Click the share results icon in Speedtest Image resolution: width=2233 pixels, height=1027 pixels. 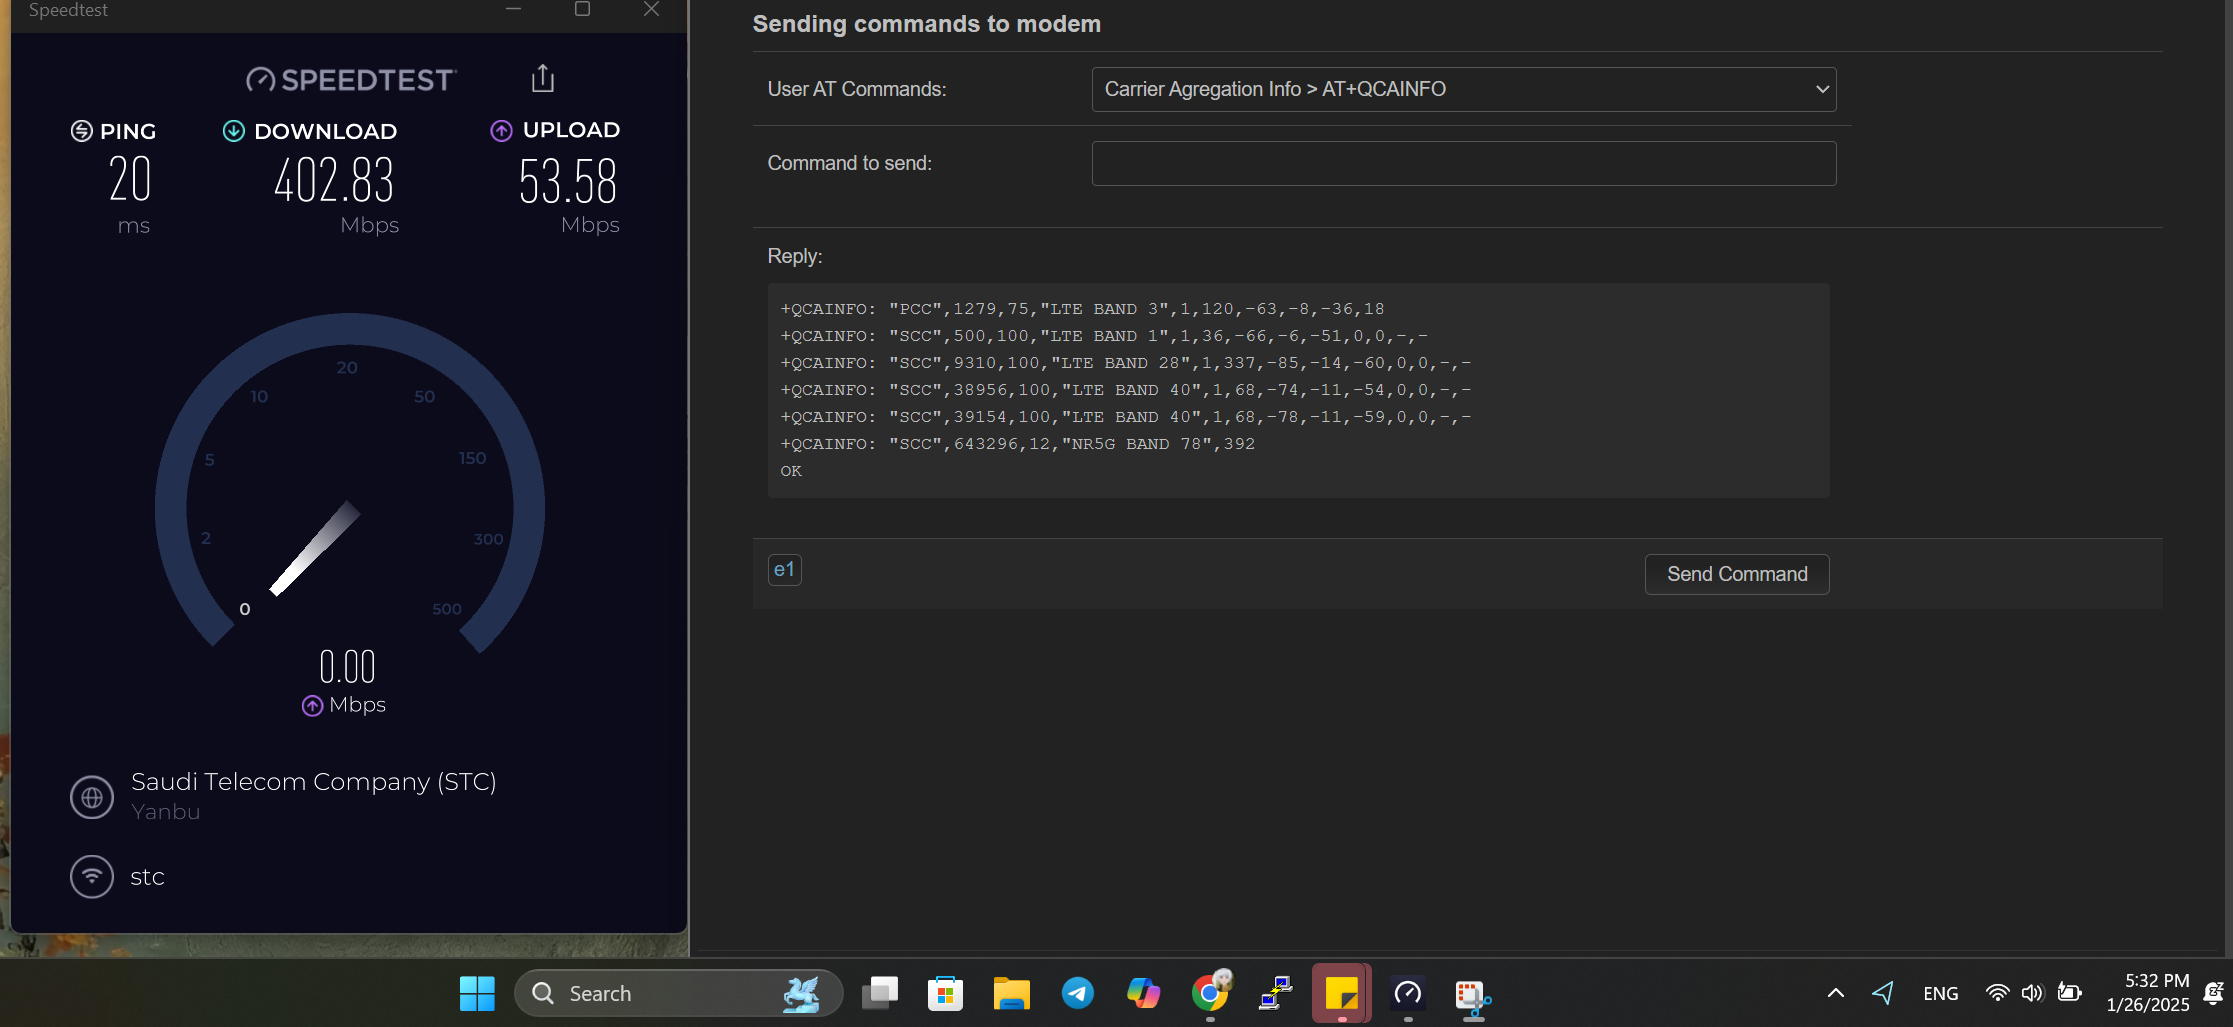(x=542, y=78)
